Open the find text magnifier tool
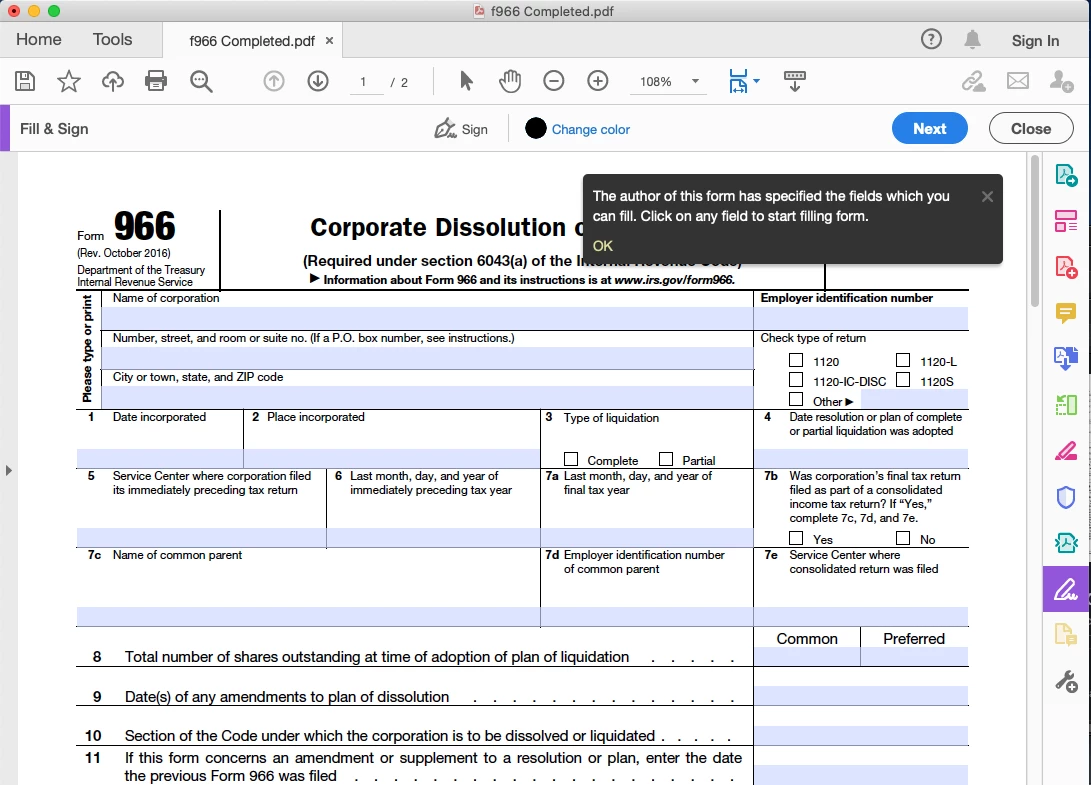1091x785 pixels. (201, 81)
